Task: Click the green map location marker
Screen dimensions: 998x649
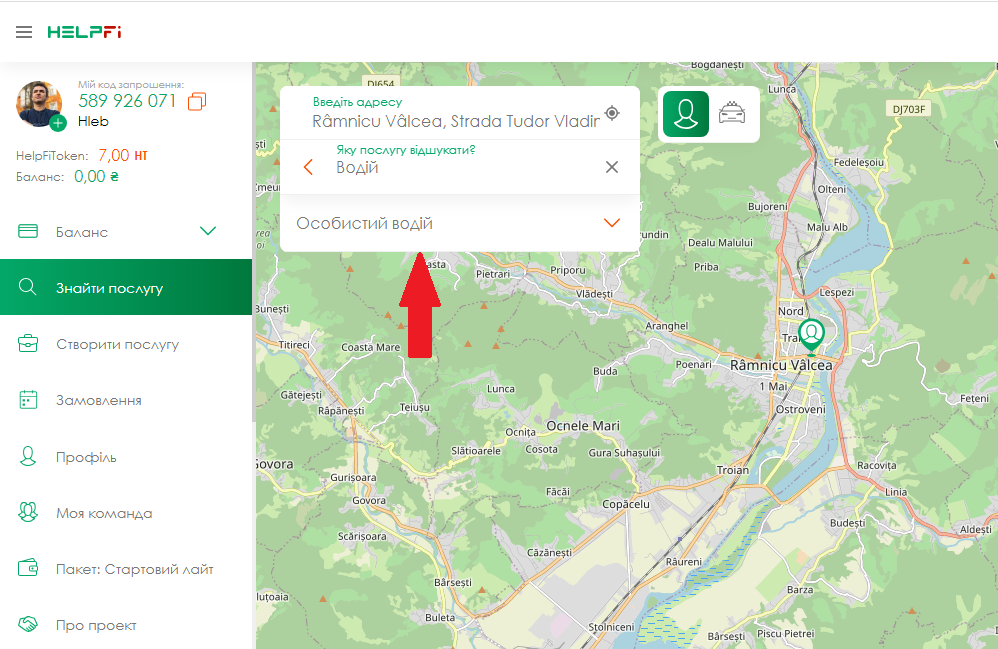Action: tap(813, 335)
